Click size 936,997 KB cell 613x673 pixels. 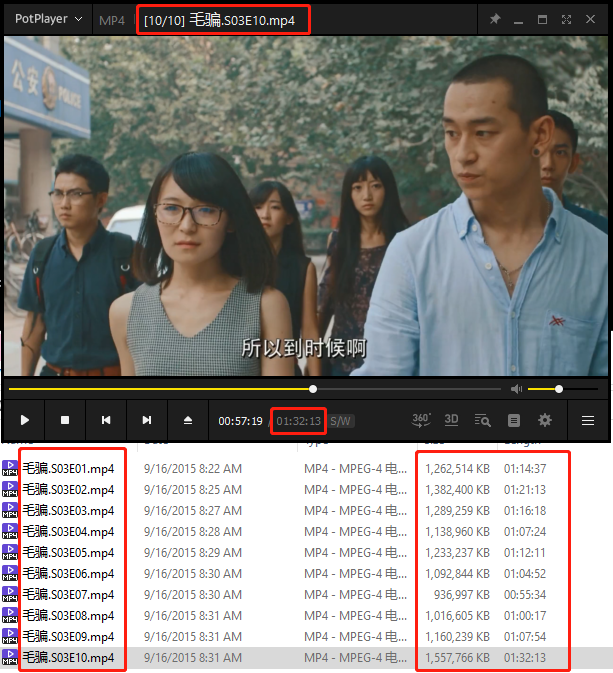[461, 595]
